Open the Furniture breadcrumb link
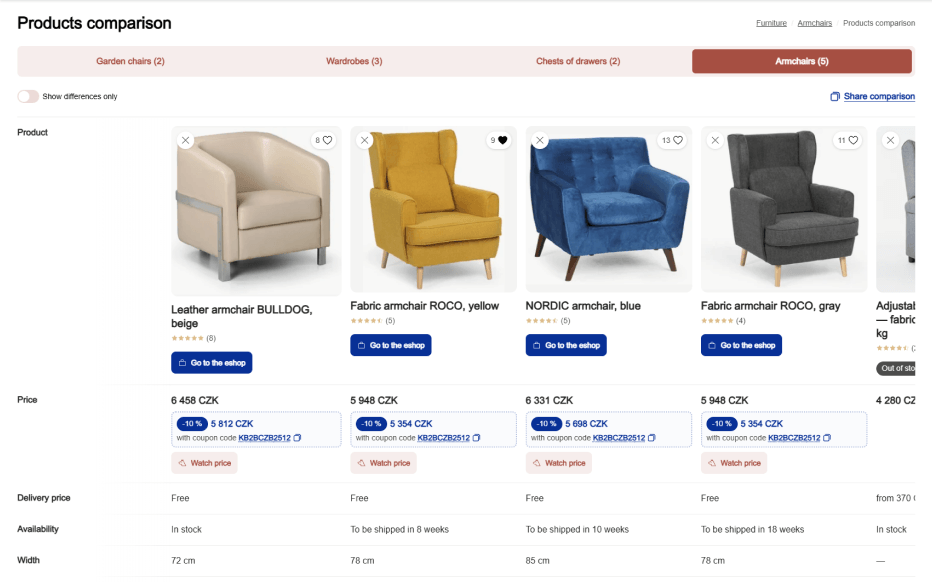This screenshot has height=582, width=932. [x=771, y=23]
